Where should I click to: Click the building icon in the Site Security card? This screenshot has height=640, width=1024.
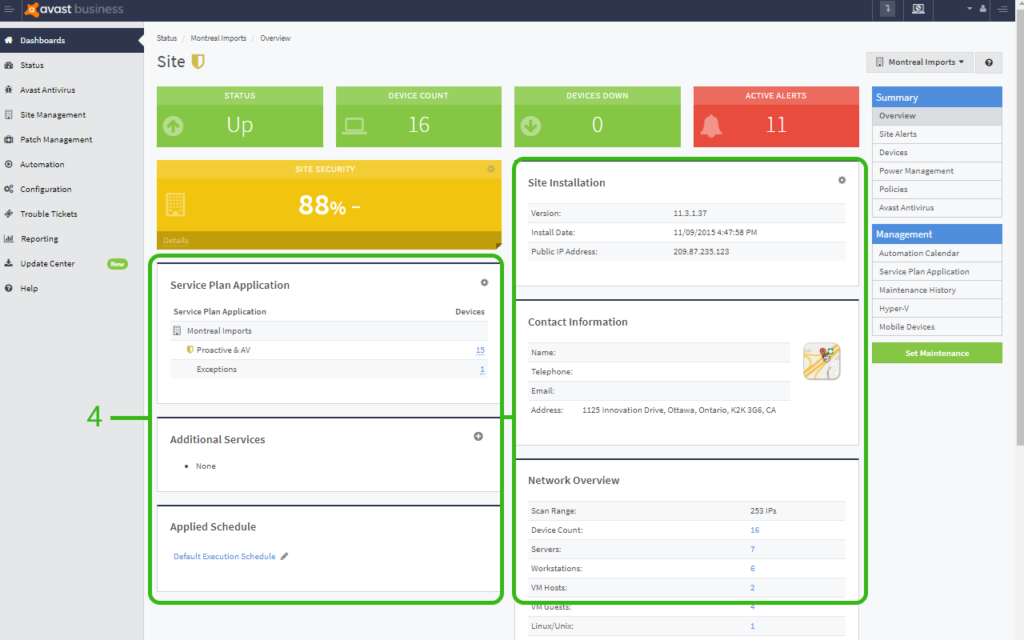(176, 204)
